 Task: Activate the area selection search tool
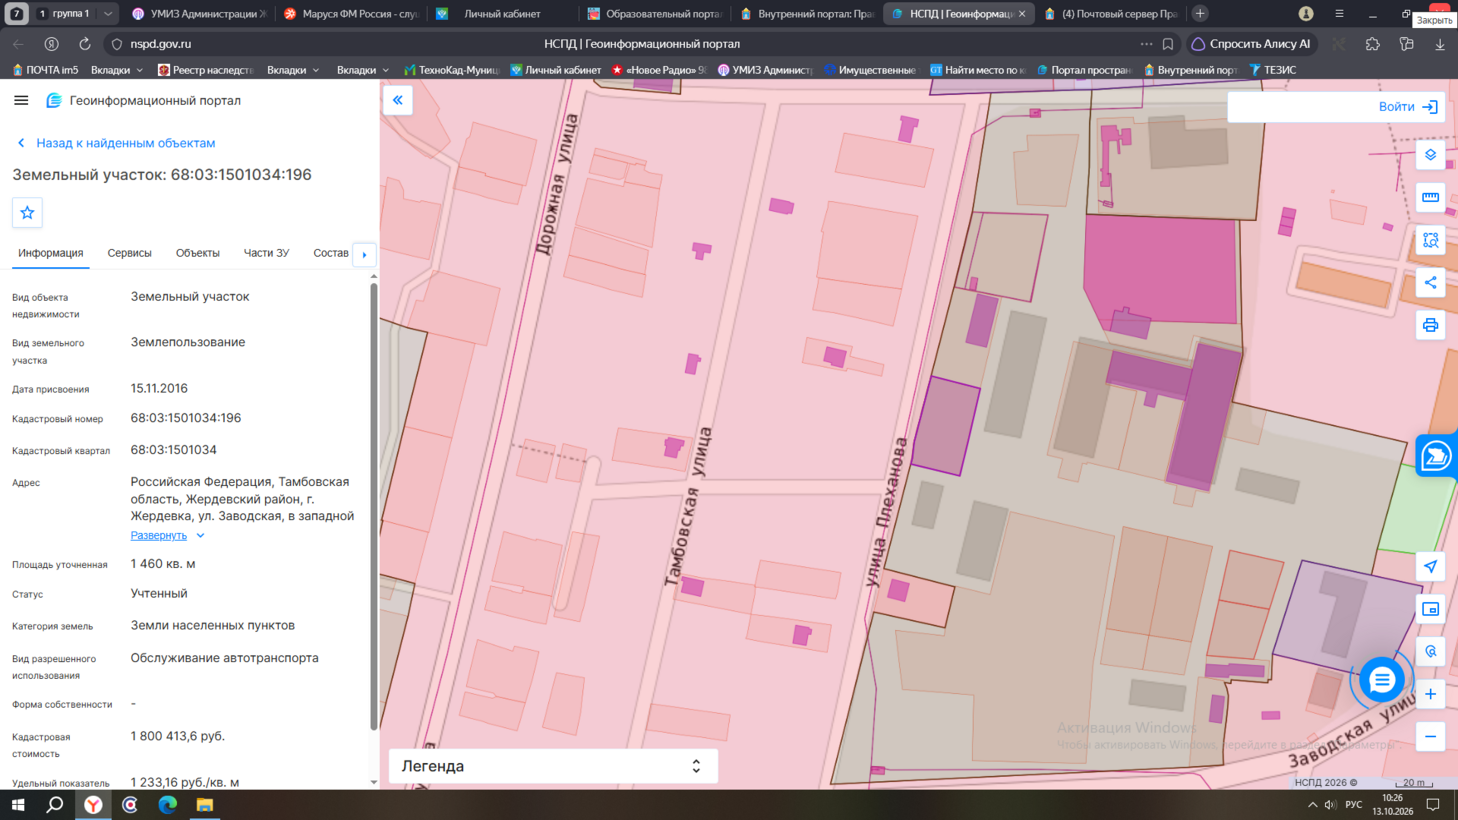pos(1431,240)
